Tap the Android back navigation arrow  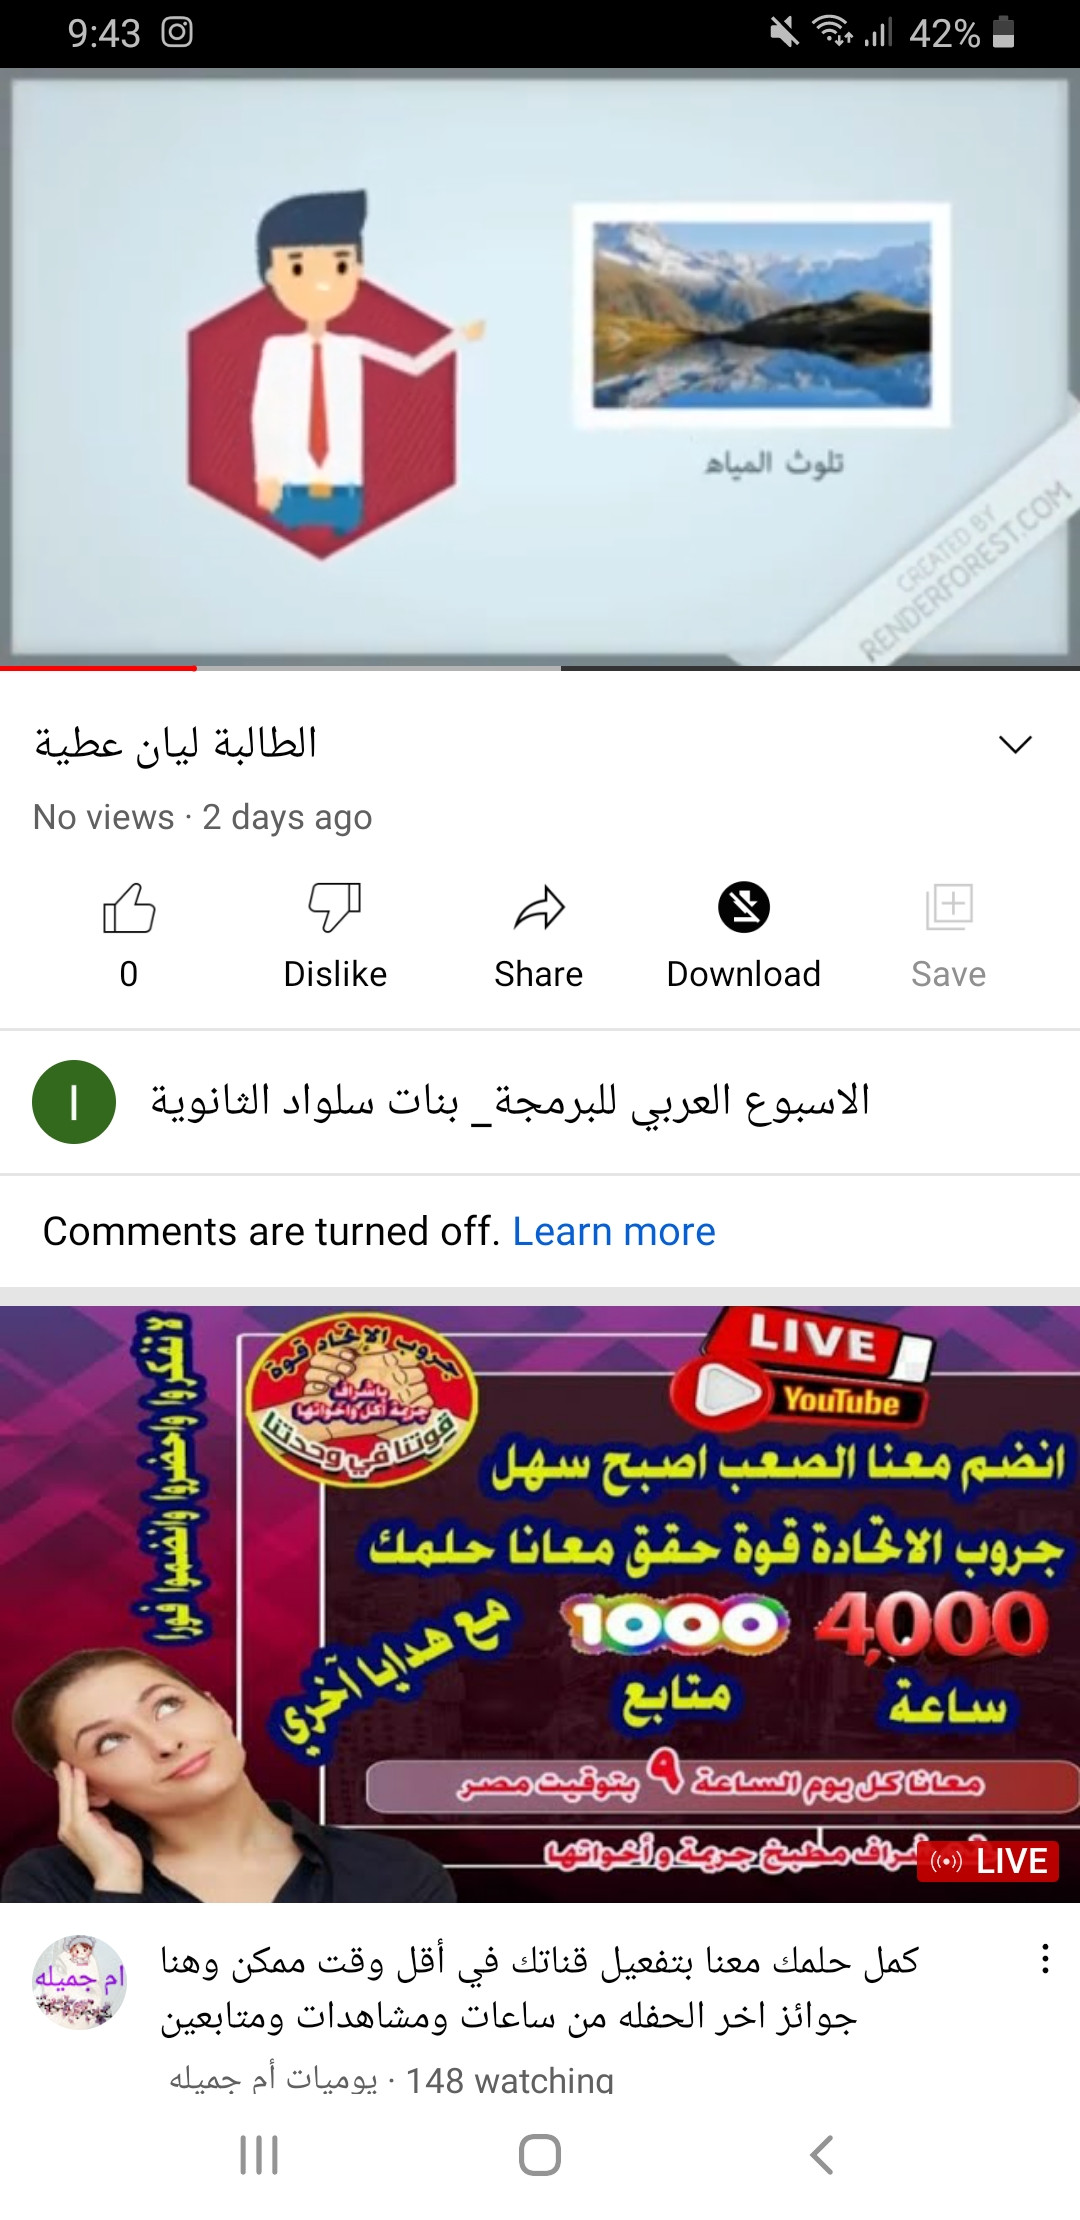point(821,2154)
